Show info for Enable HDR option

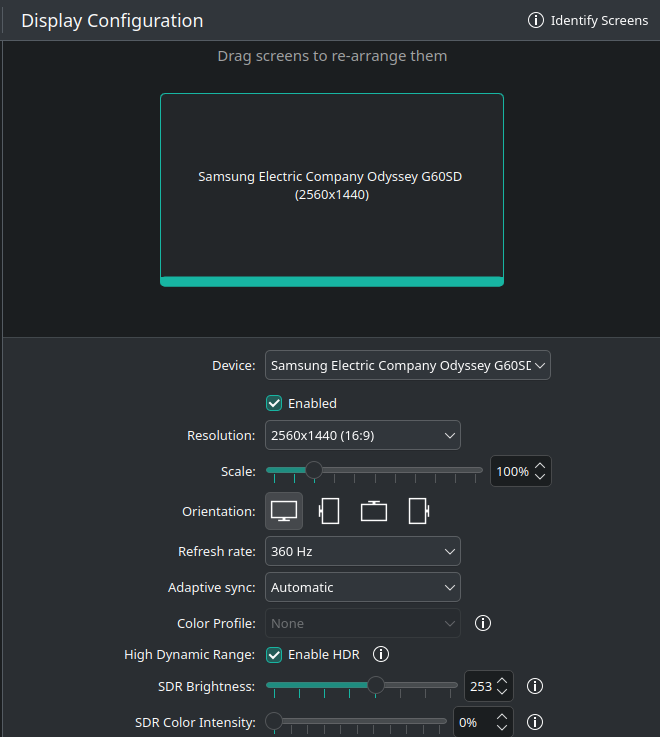tap(380, 655)
